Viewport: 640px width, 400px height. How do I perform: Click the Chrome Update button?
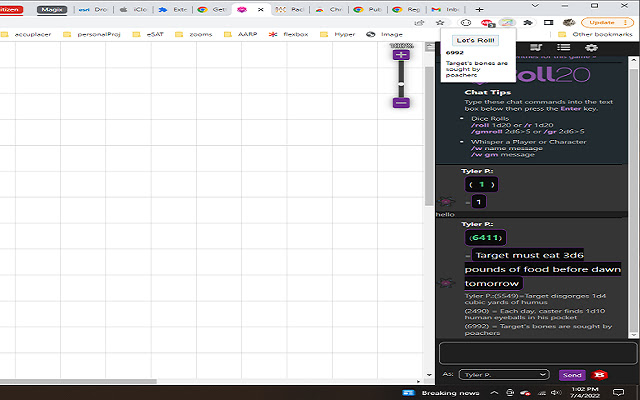coord(603,21)
